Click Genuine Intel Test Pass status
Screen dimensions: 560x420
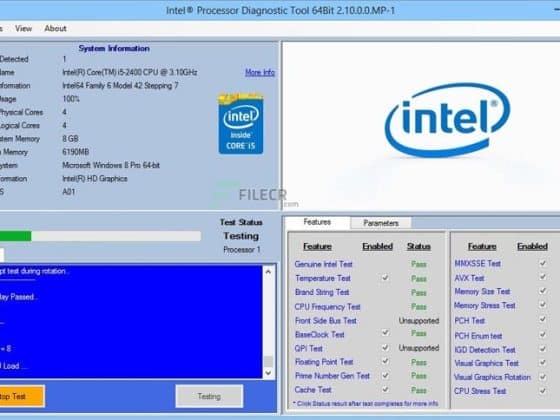(x=419, y=264)
